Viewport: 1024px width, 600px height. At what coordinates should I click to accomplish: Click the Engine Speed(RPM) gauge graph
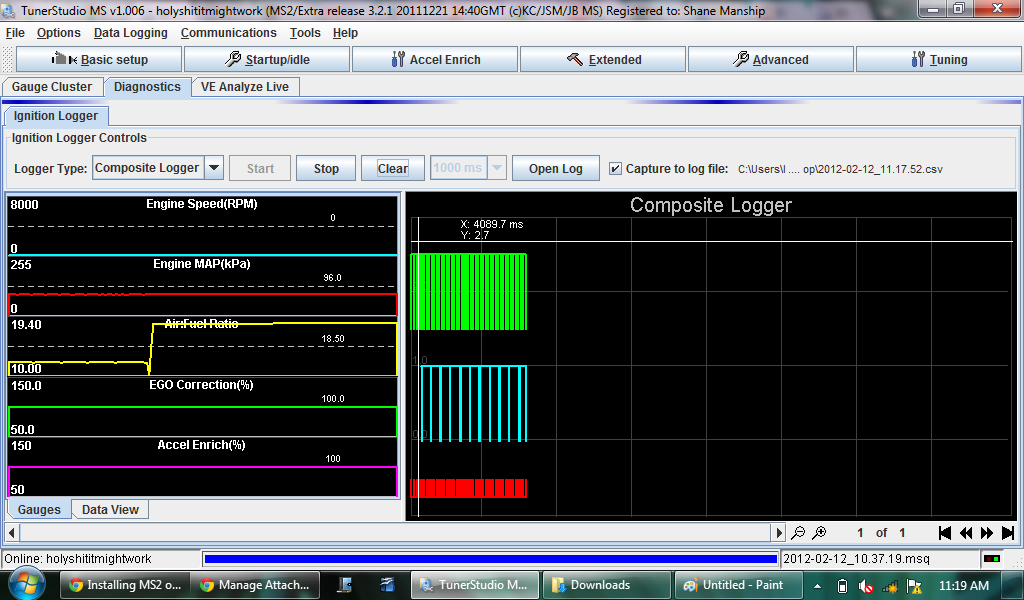point(202,225)
